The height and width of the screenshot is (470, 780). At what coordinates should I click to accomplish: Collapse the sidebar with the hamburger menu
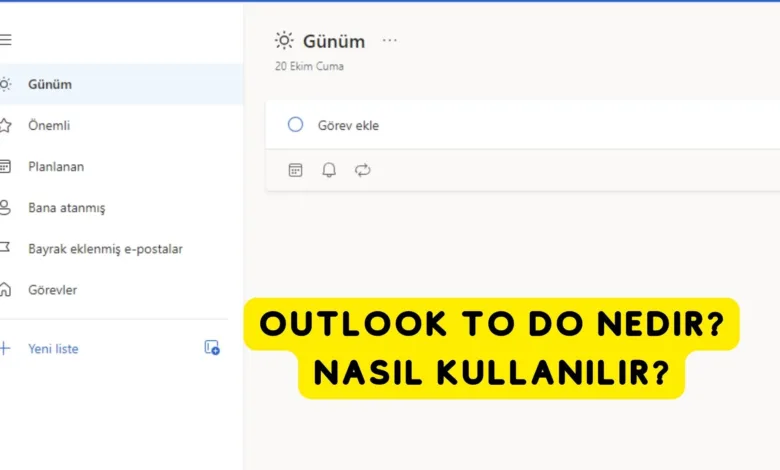[x=6, y=40]
